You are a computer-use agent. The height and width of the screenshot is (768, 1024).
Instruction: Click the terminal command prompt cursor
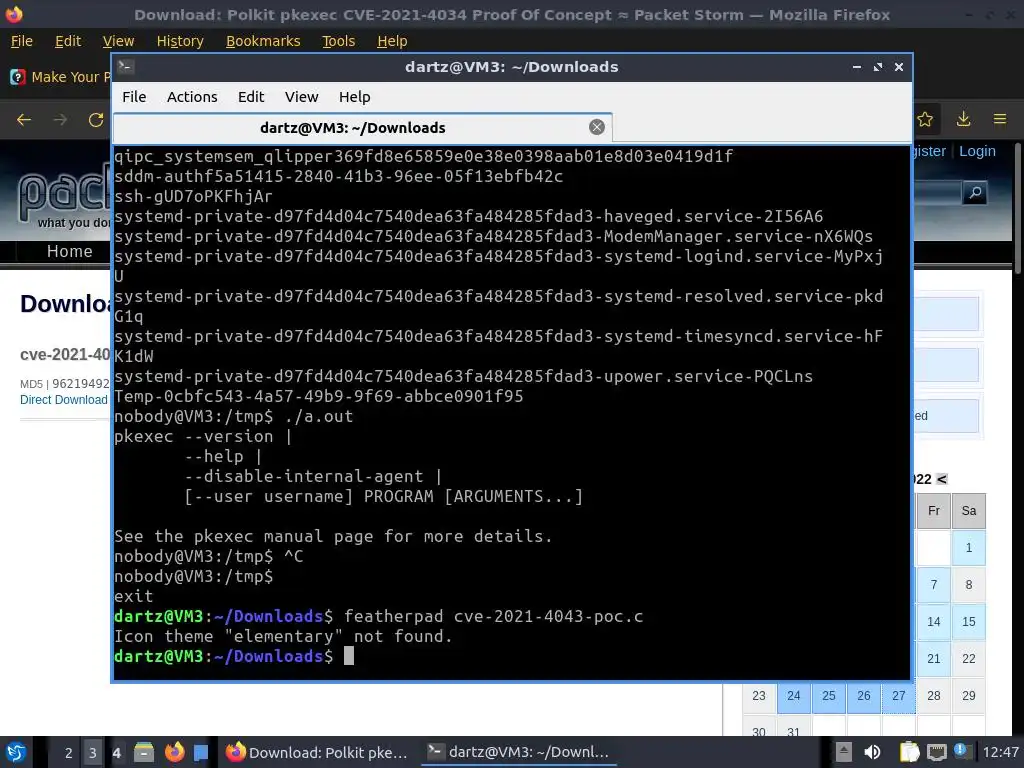(349, 656)
